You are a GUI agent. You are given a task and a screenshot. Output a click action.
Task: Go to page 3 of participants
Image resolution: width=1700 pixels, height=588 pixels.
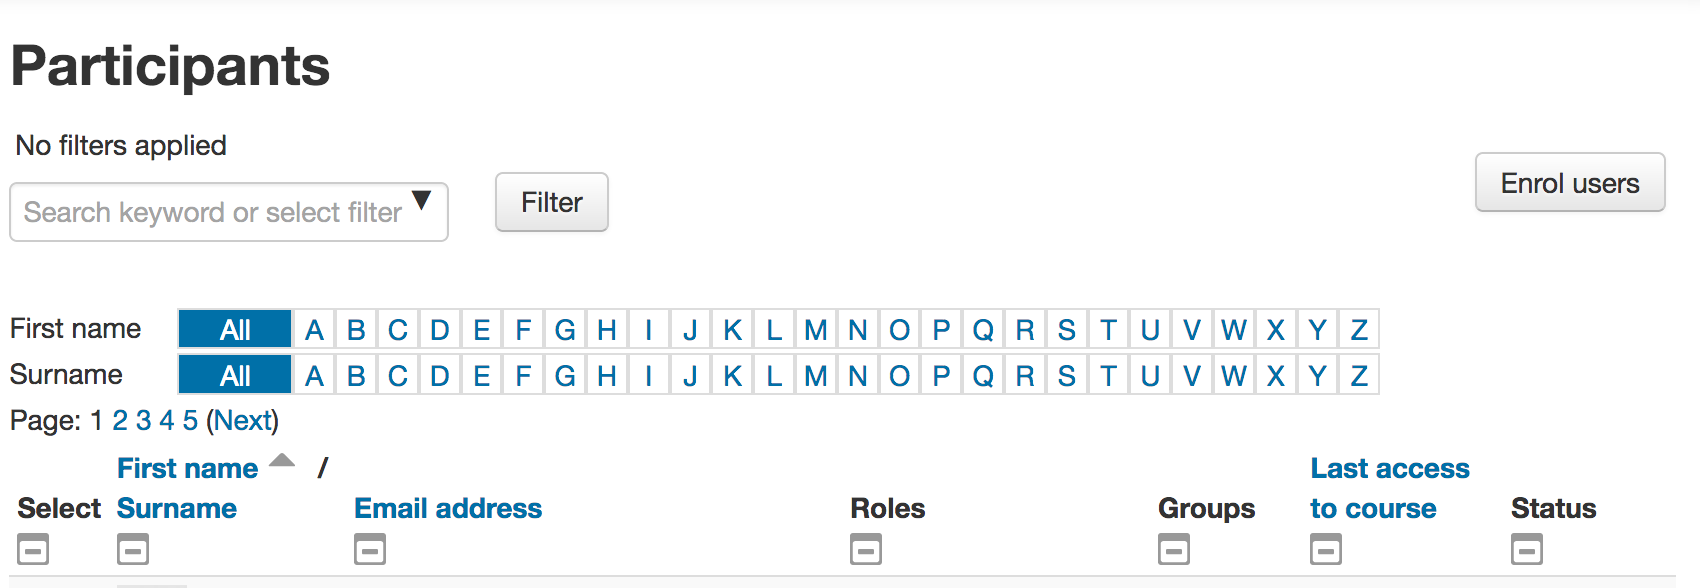coord(143,420)
